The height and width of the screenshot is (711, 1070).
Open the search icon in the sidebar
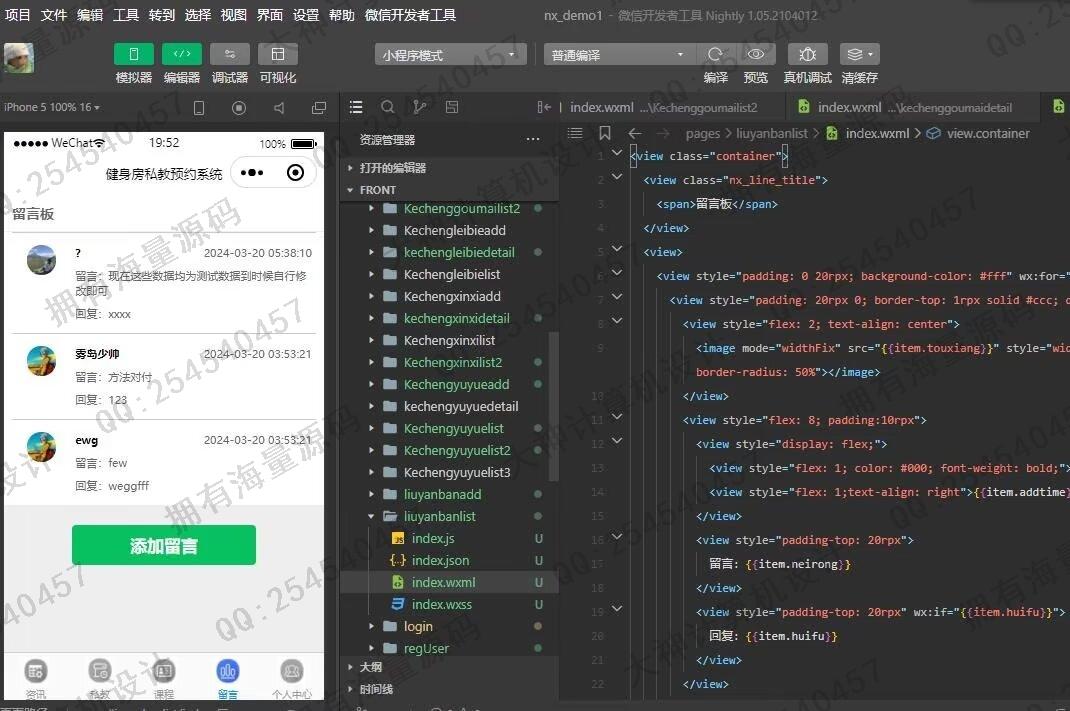(x=387, y=107)
